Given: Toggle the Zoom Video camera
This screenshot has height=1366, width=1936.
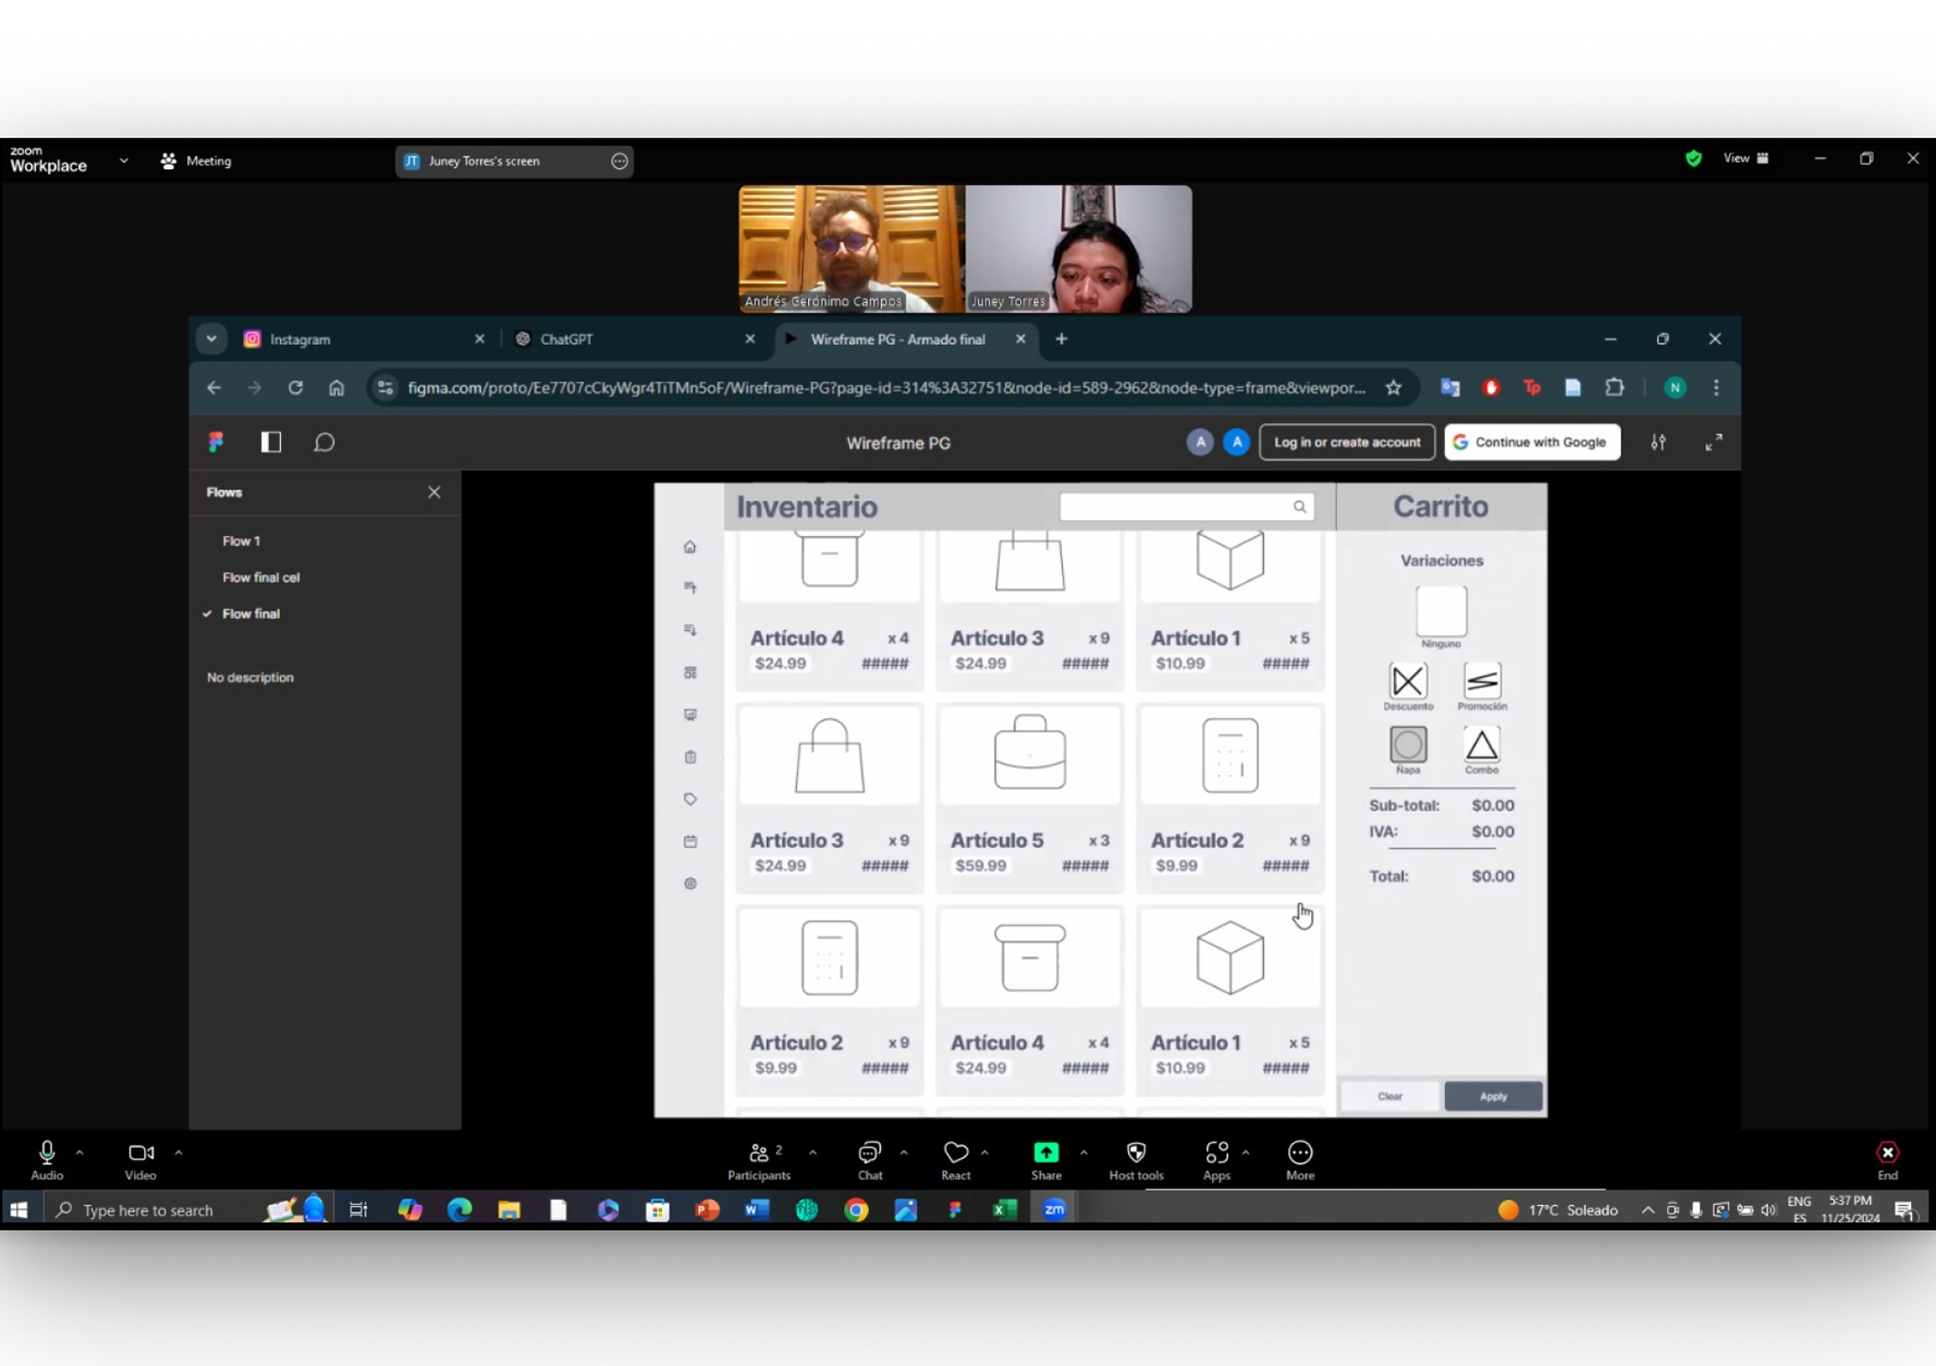Looking at the screenshot, I should click(x=140, y=1153).
